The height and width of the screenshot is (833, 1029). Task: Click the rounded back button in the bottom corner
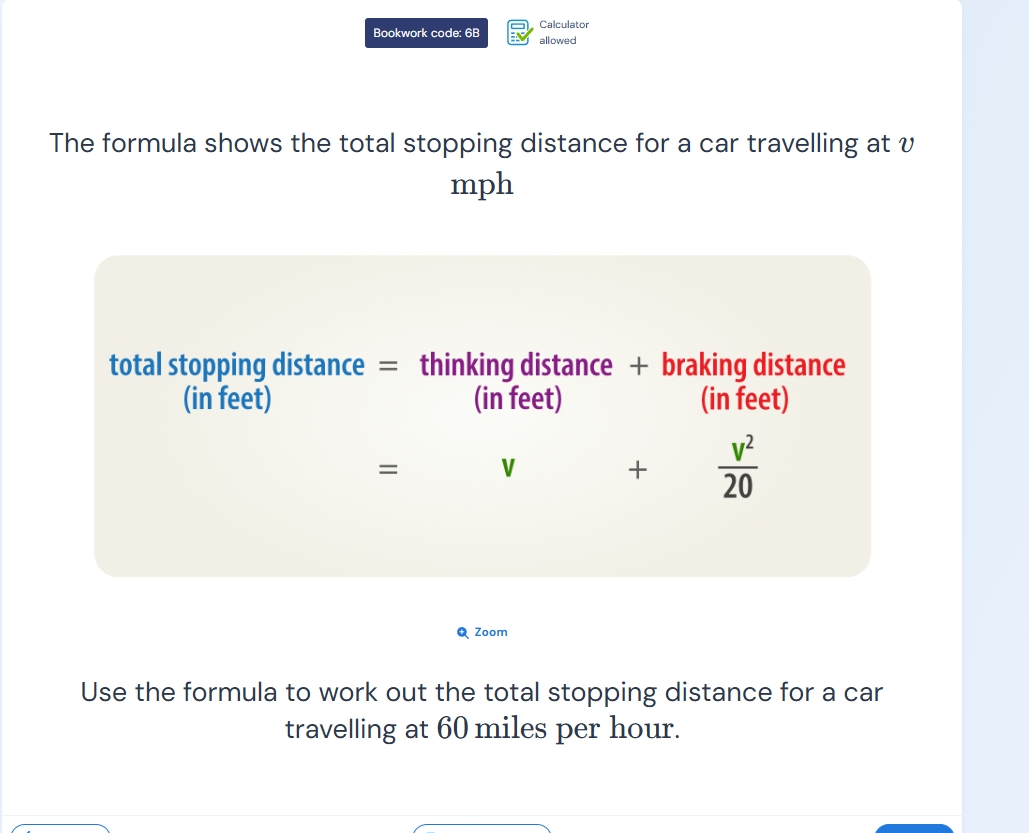(58, 829)
